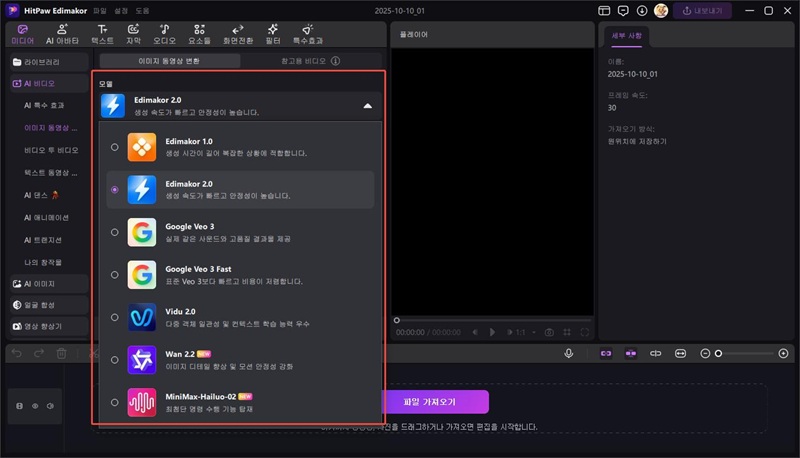This screenshot has height=458, width=800.
Task: Open the download icon in title bar
Action: coord(642,10)
